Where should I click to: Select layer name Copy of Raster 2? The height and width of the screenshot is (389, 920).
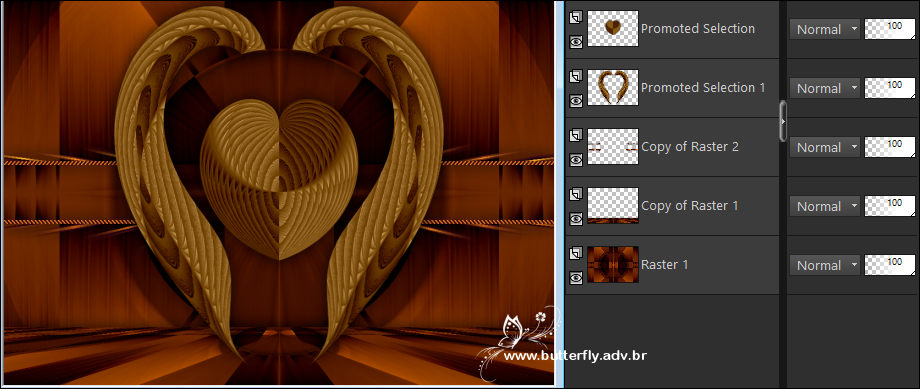(690, 147)
